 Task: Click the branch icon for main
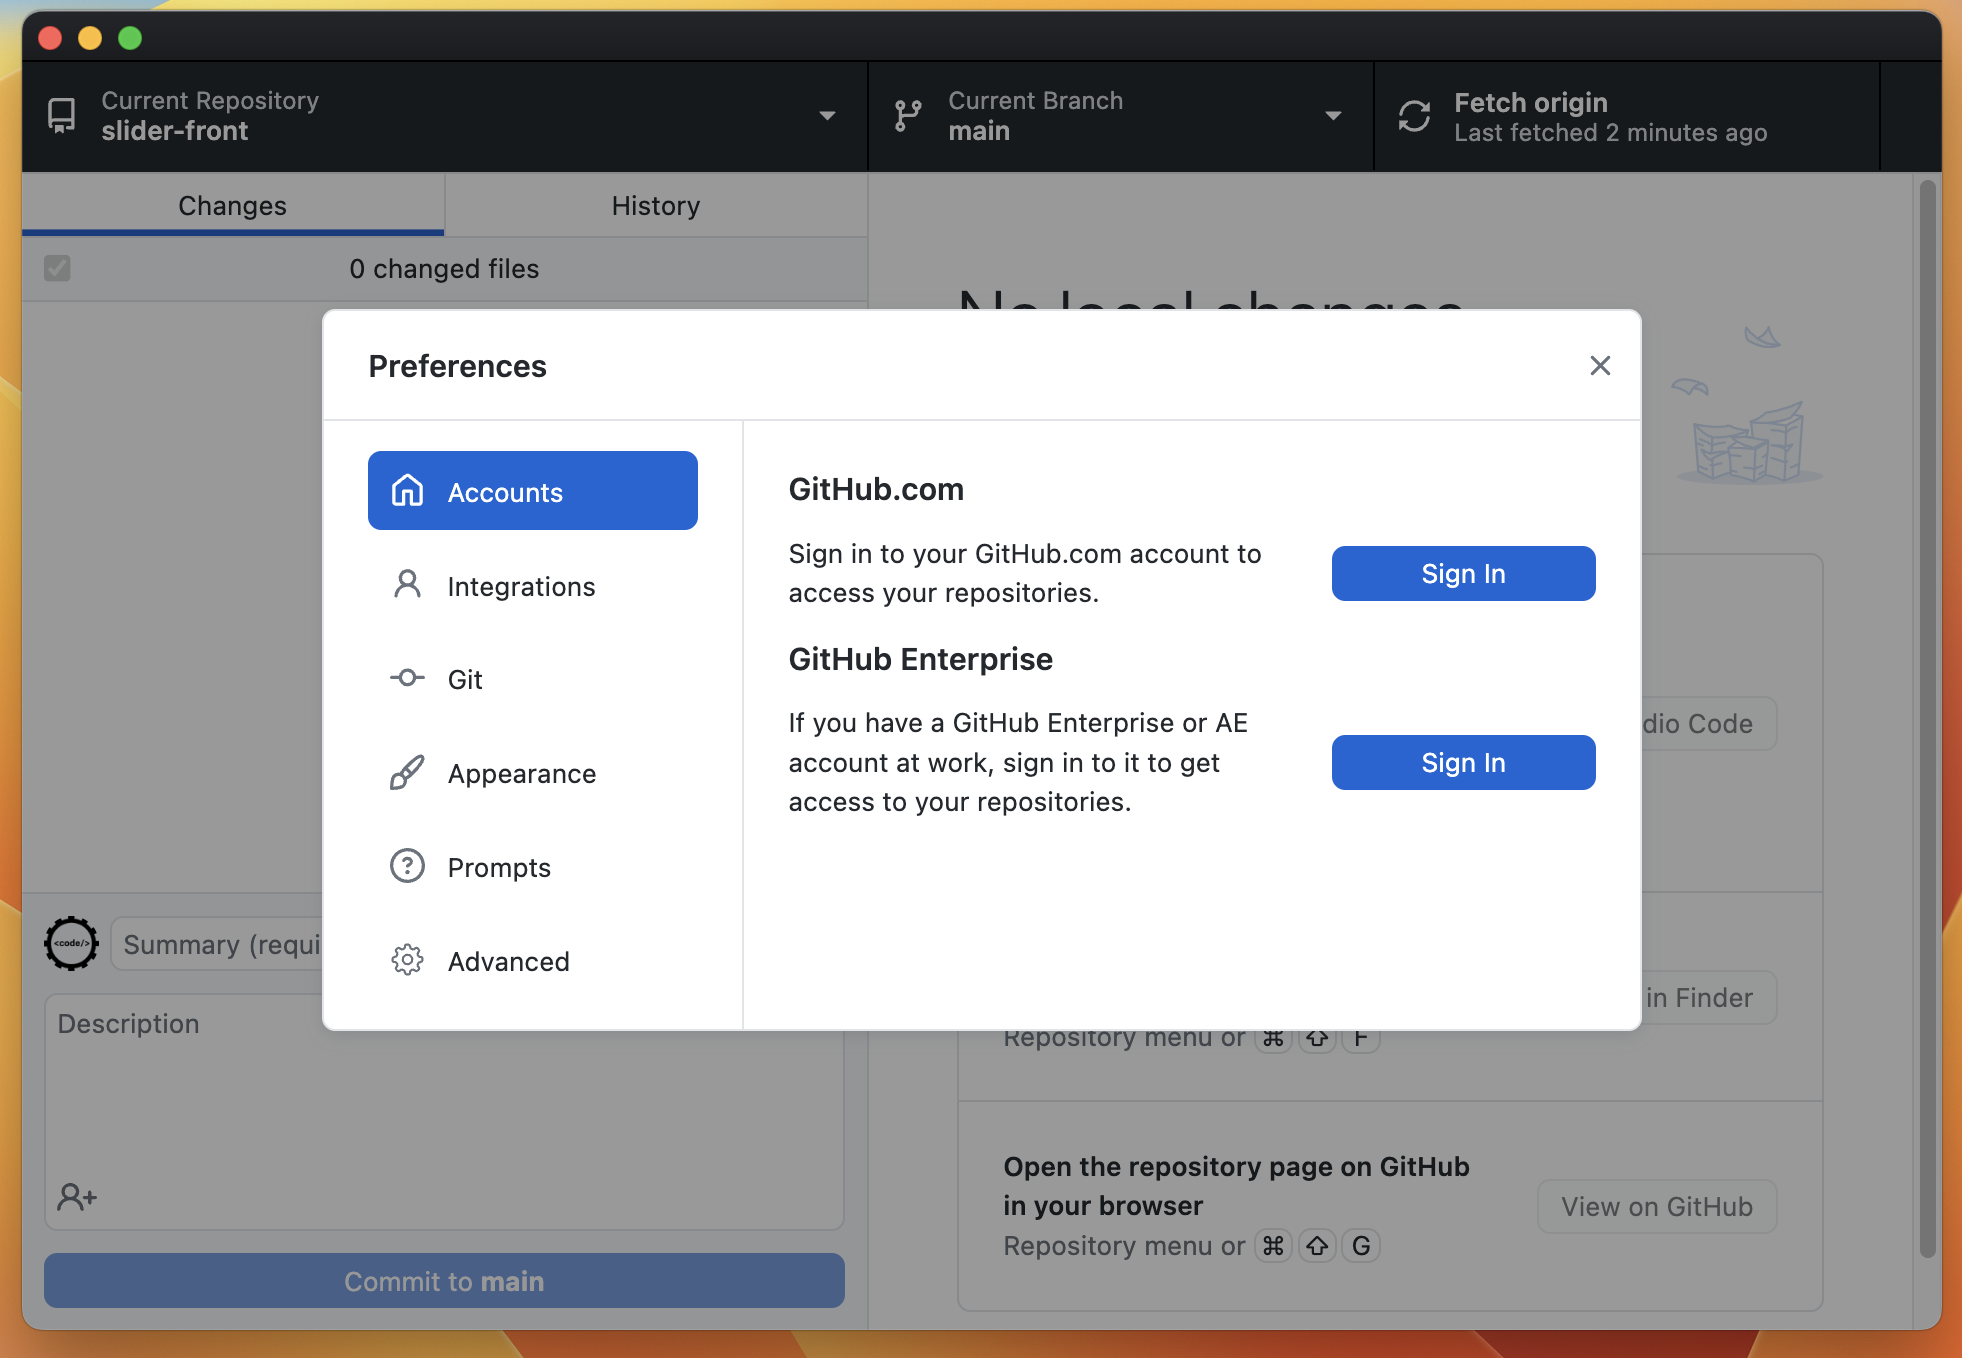pyautogui.click(x=908, y=116)
